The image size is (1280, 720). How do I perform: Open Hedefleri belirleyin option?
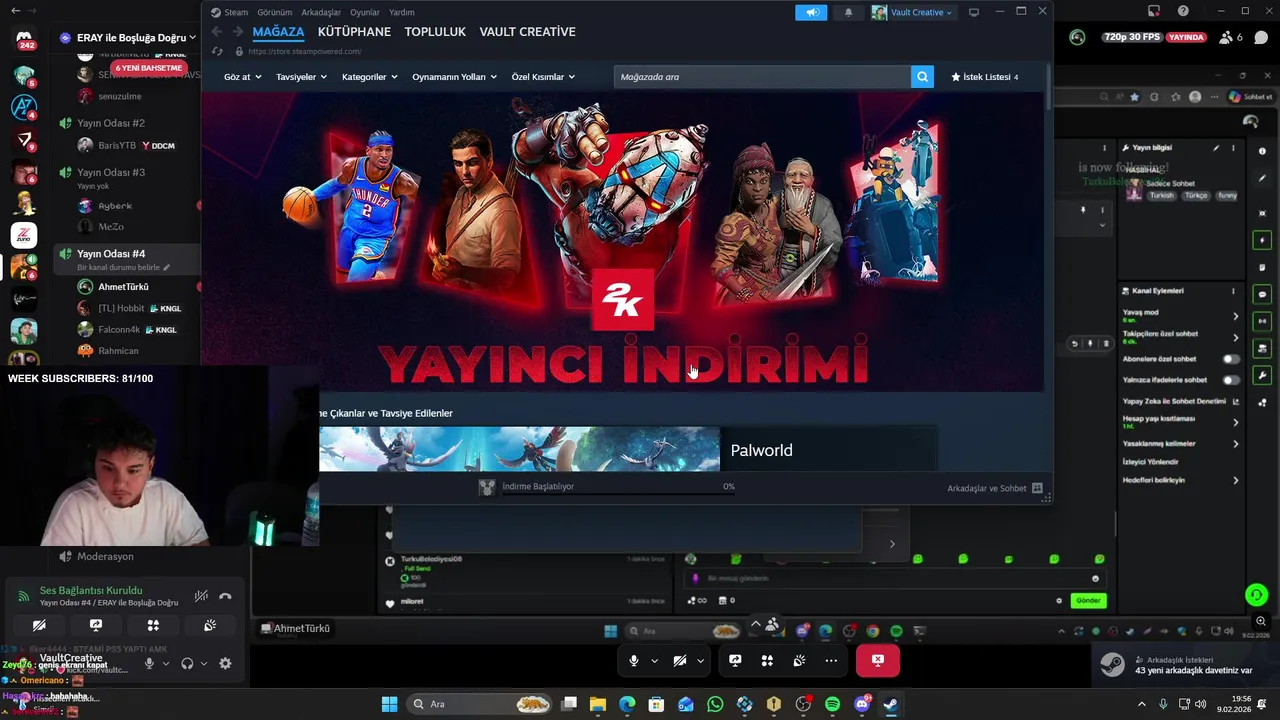(x=1181, y=480)
